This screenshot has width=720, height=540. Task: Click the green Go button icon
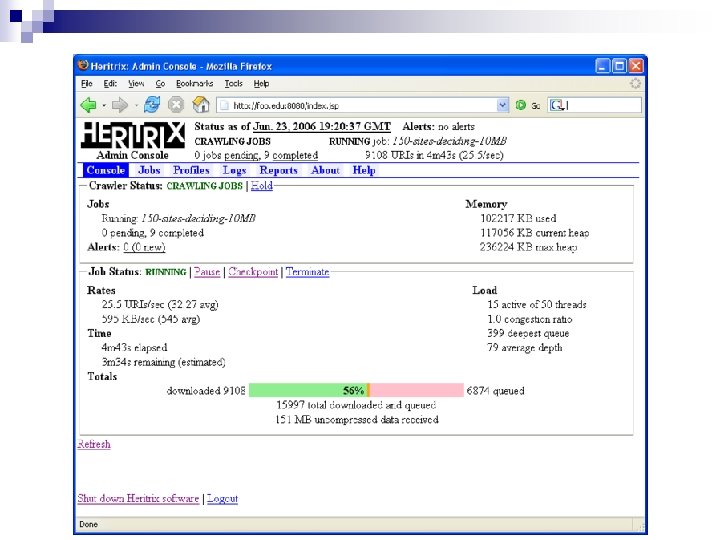[521, 105]
